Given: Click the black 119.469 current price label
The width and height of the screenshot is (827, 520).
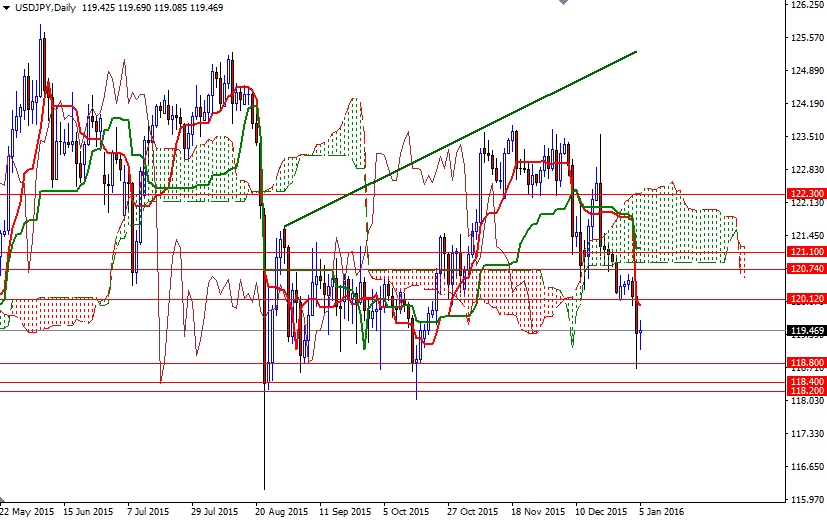Looking at the screenshot, I should click(806, 331).
